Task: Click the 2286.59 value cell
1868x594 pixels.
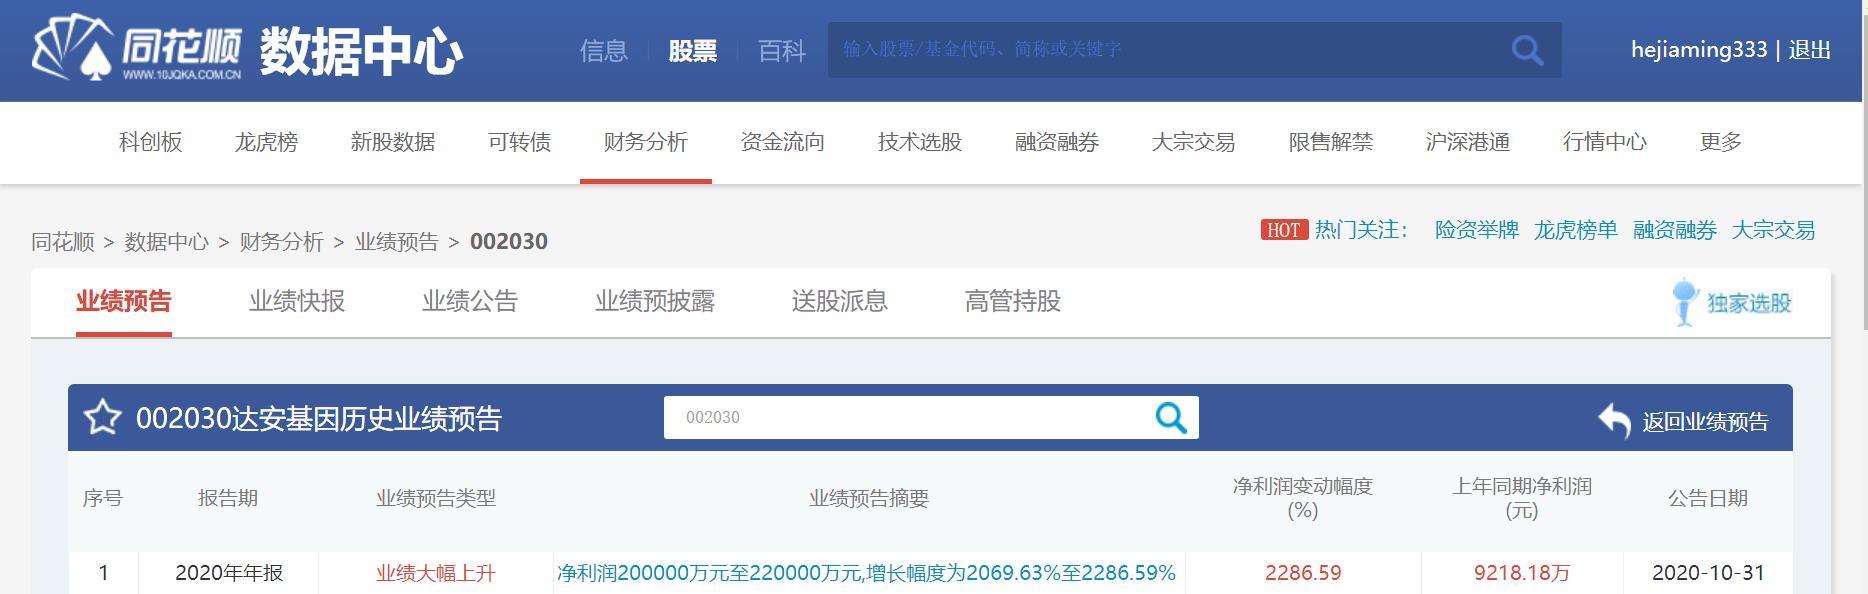Action: [1303, 573]
